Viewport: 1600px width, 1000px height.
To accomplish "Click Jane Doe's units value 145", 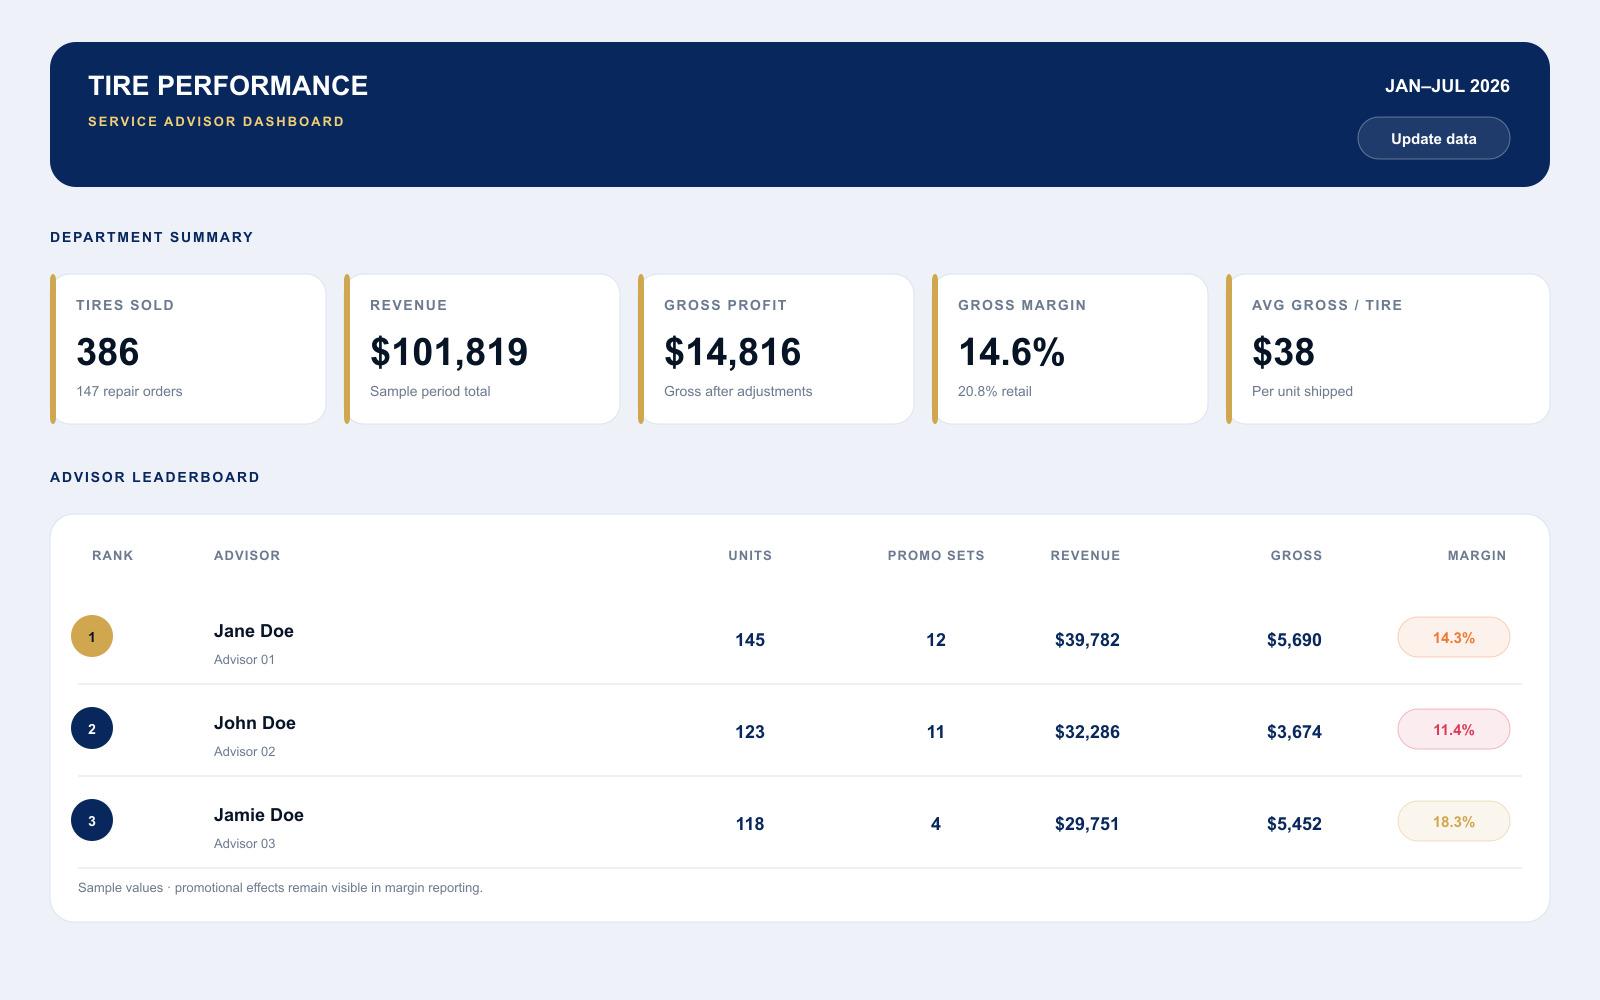I will [750, 640].
